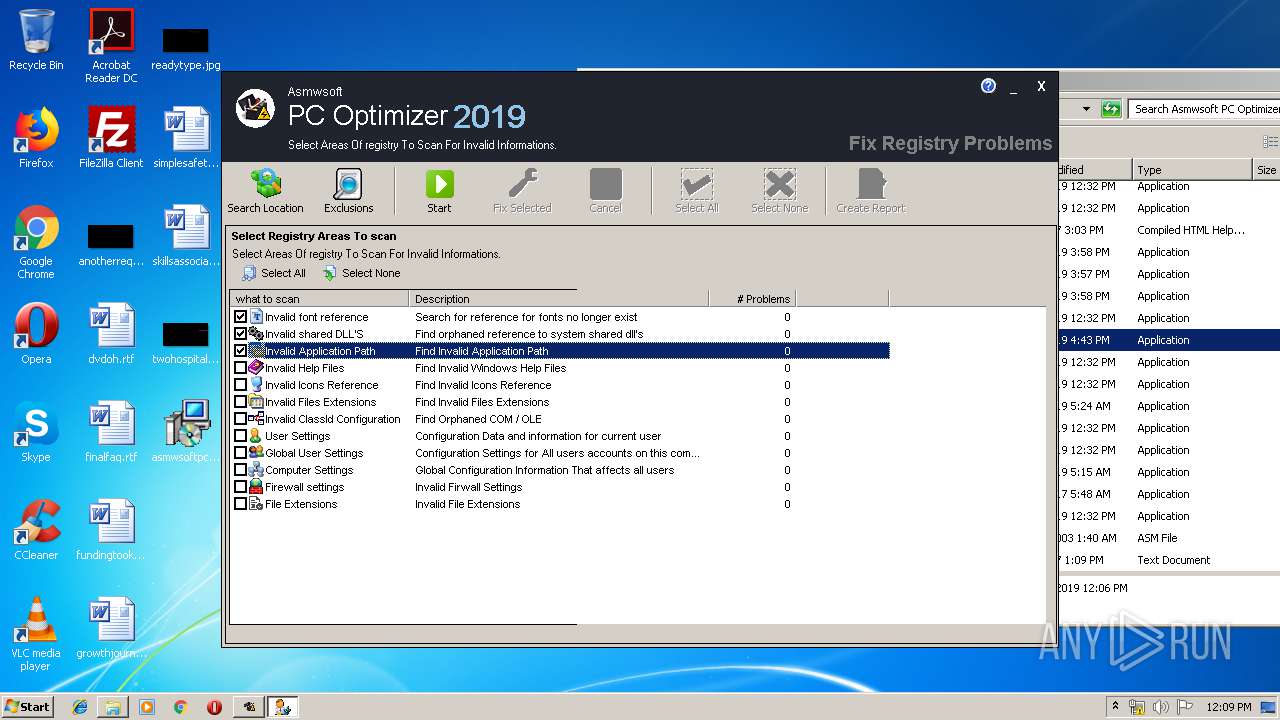Click the volume speaker tray icon
Viewport: 1280px width, 720px height.
tap(1161, 707)
